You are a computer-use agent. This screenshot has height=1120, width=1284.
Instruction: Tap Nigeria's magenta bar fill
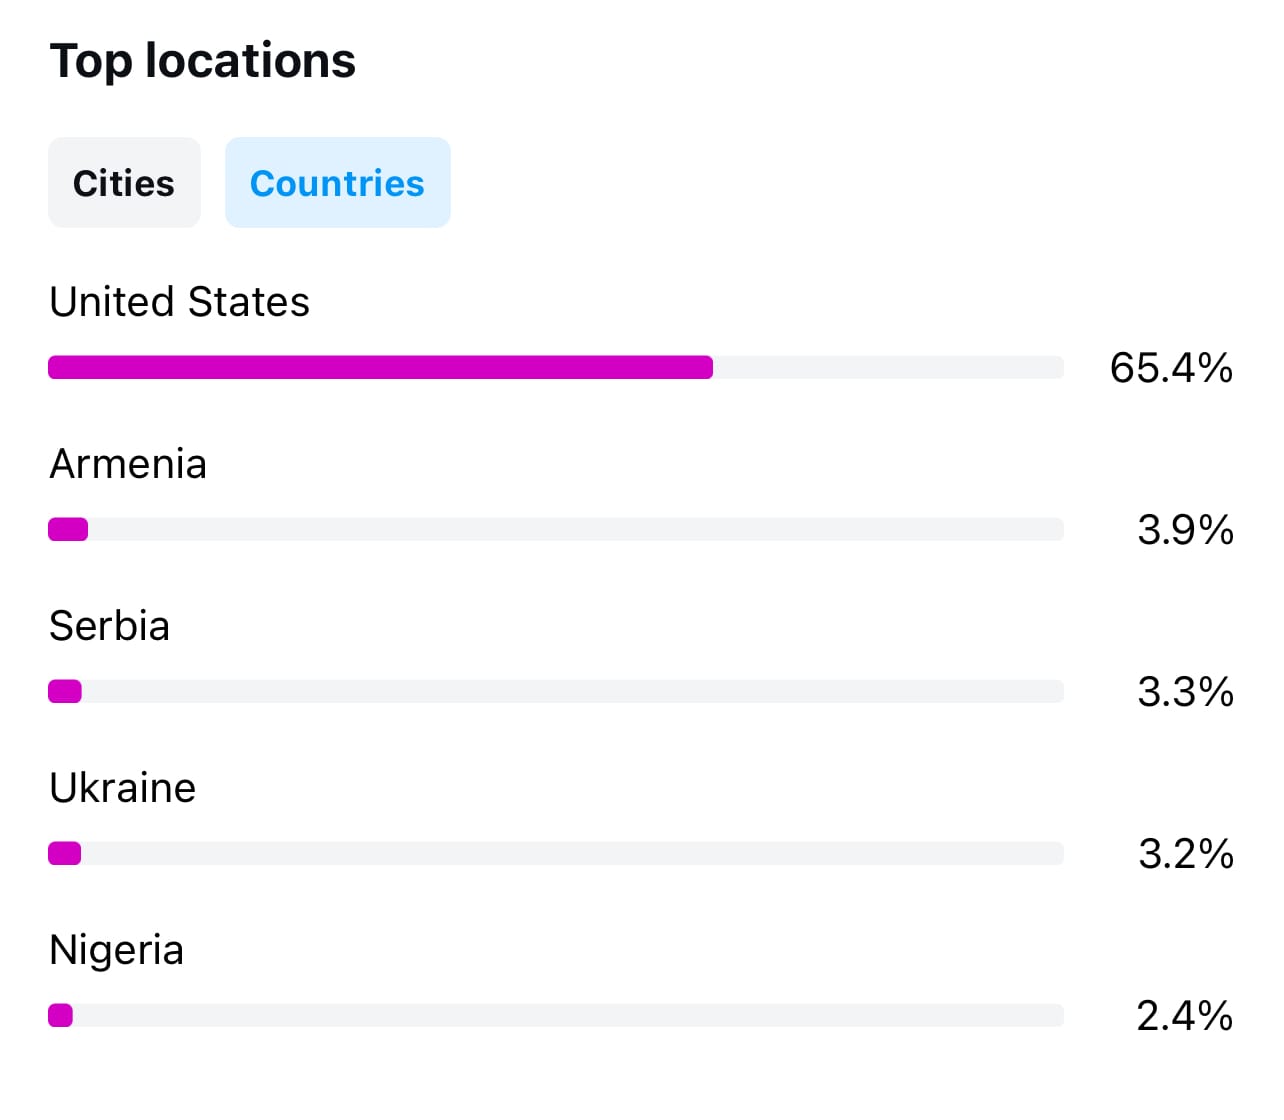tap(61, 1015)
